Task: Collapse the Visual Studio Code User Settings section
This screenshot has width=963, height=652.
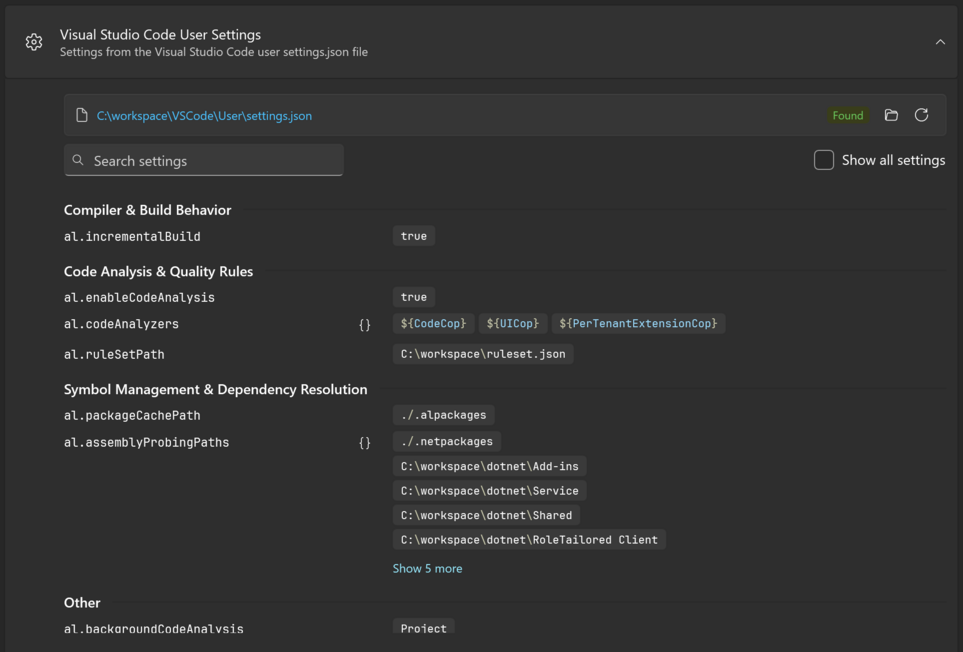Action: click(940, 42)
